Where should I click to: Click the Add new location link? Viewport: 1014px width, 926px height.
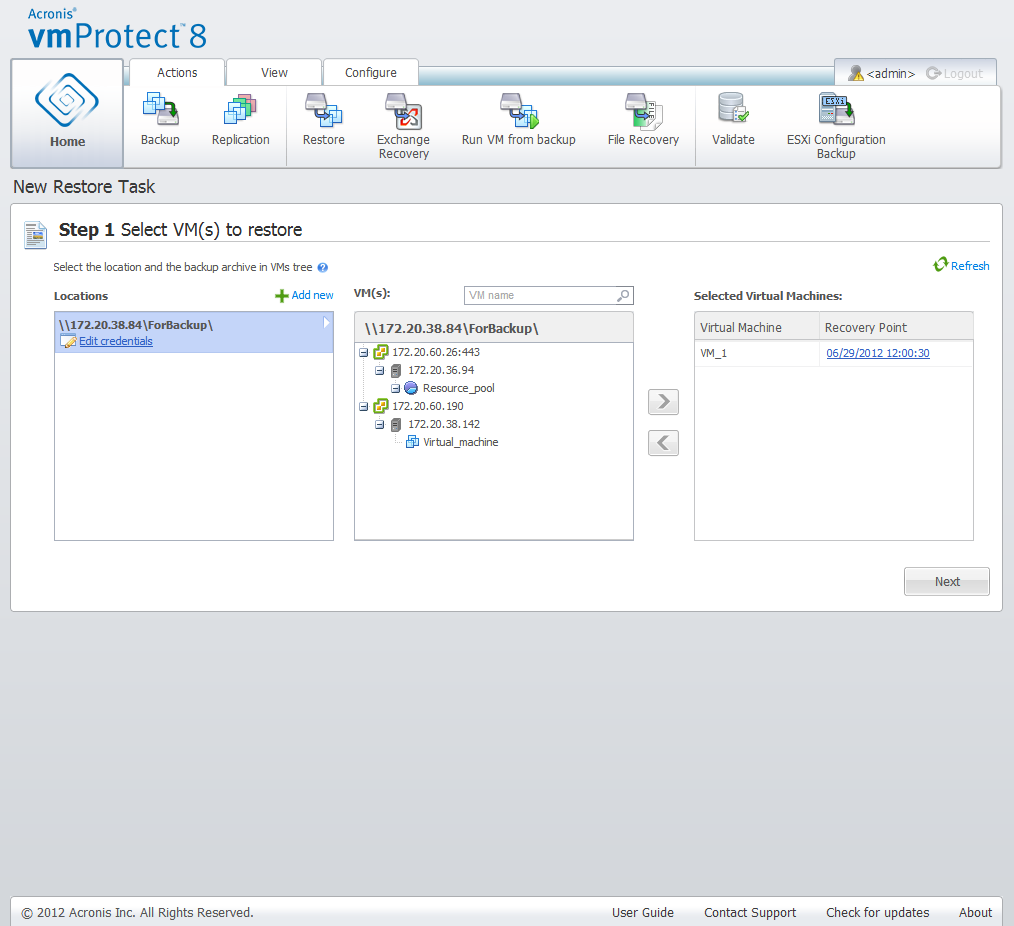pos(312,295)
